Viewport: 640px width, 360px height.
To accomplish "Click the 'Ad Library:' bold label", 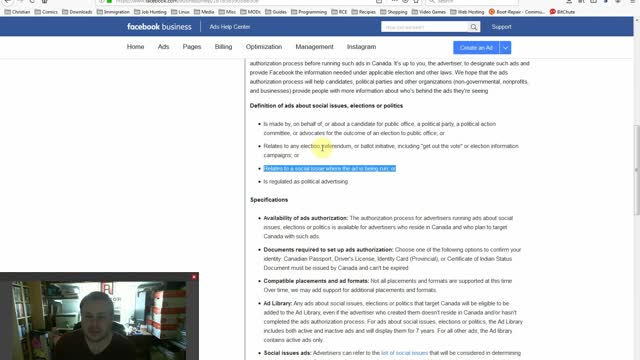I will point(278,303).
